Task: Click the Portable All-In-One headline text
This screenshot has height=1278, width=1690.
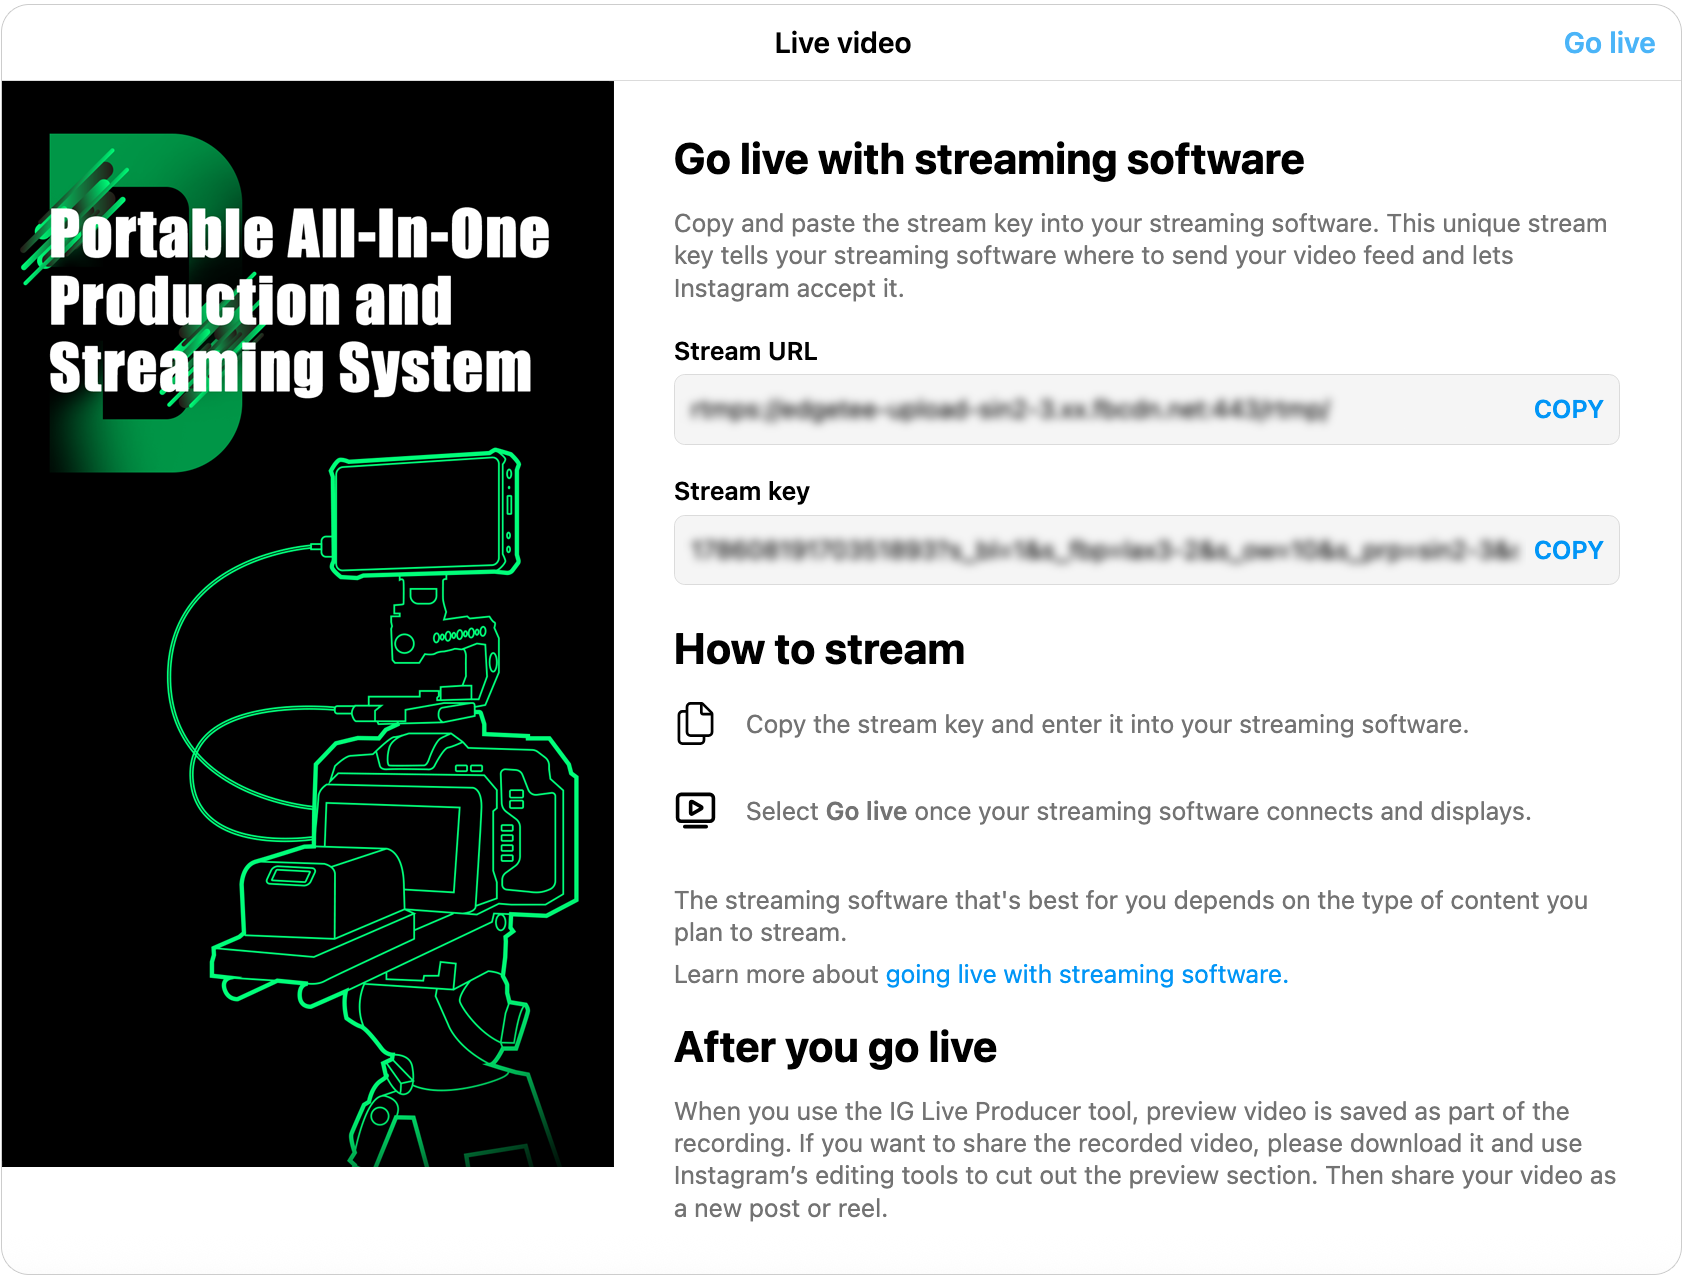Action: coord(299,300)
